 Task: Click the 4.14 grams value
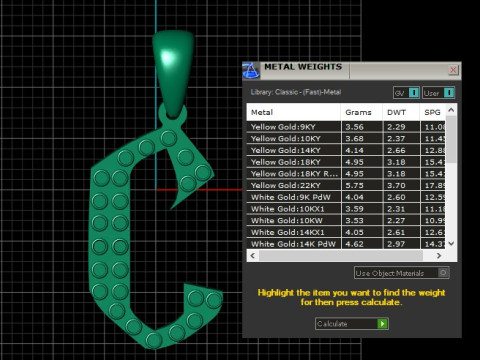[354, 150]
